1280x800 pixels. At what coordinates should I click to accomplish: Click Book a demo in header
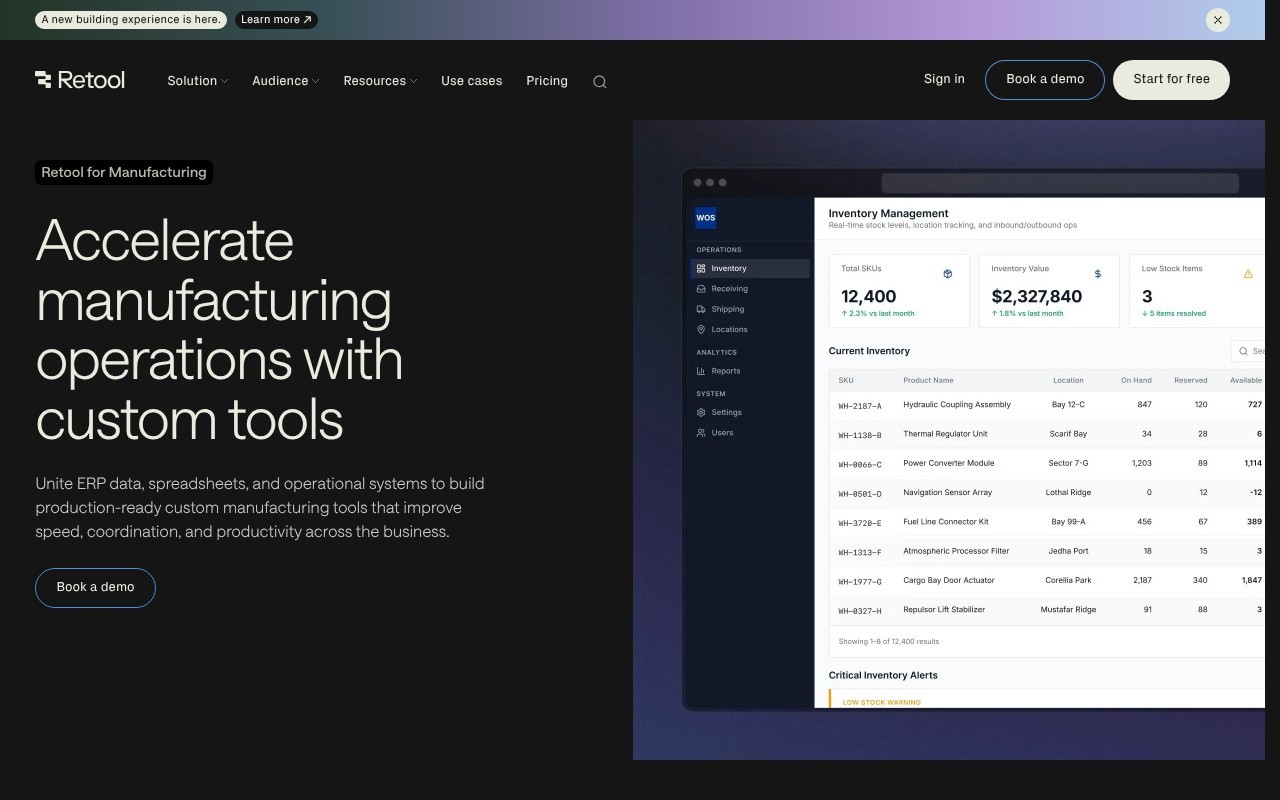pos(1045,80)
